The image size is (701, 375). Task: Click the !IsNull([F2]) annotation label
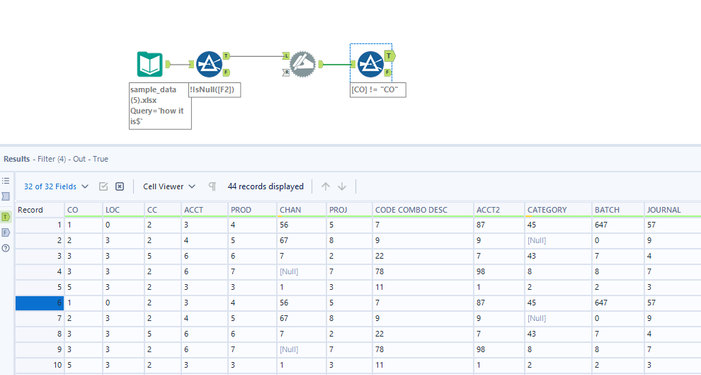coord(215,89)
